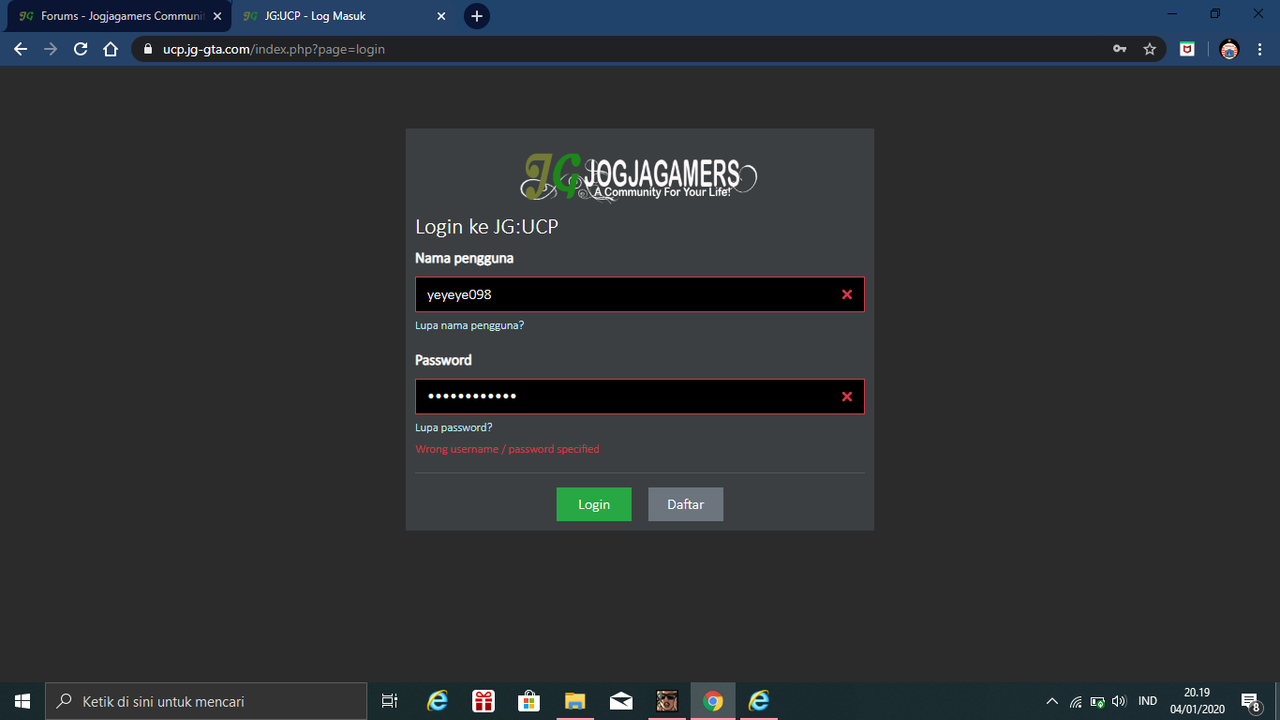Image resolution: width=1280 pixels, height=720 pixels.
Task: Open the Chrome three-dot menu
Action: point(1260,49)
